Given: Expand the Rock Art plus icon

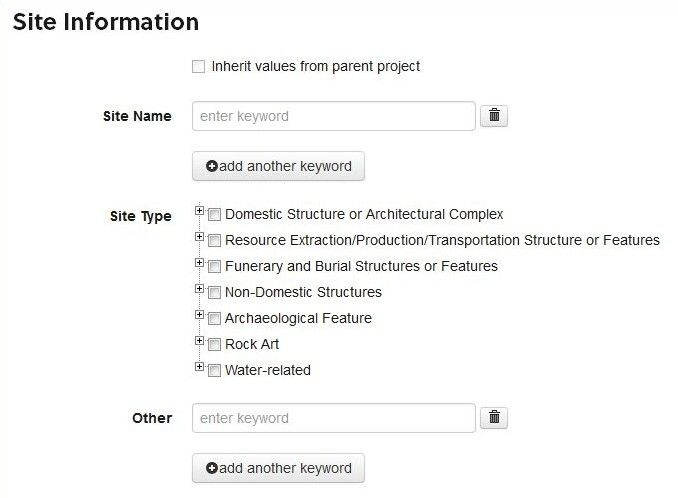Looking at the screenshot, I should [x=199, y=341].
